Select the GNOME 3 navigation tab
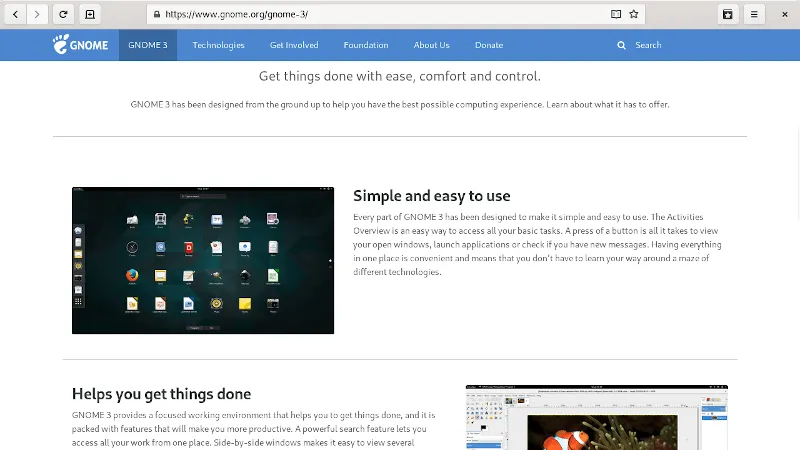The image size is (800, 450). click(148, 45)
